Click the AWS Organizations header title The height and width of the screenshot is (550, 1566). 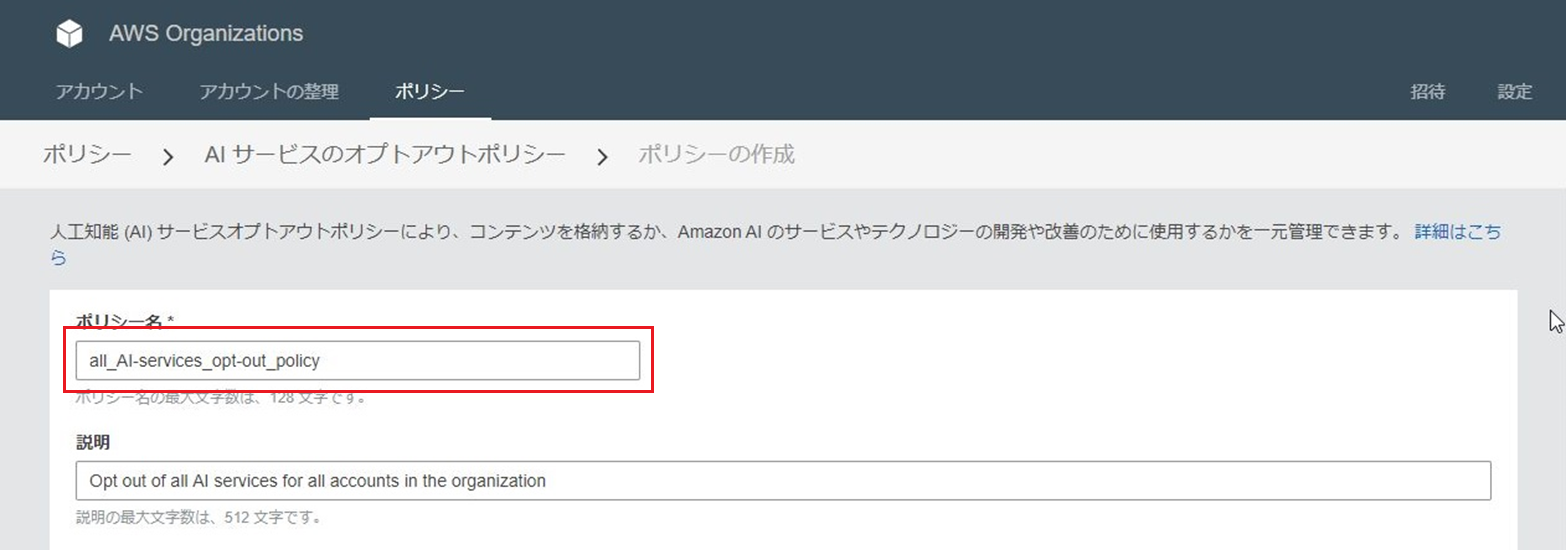(x=206, y=34)
